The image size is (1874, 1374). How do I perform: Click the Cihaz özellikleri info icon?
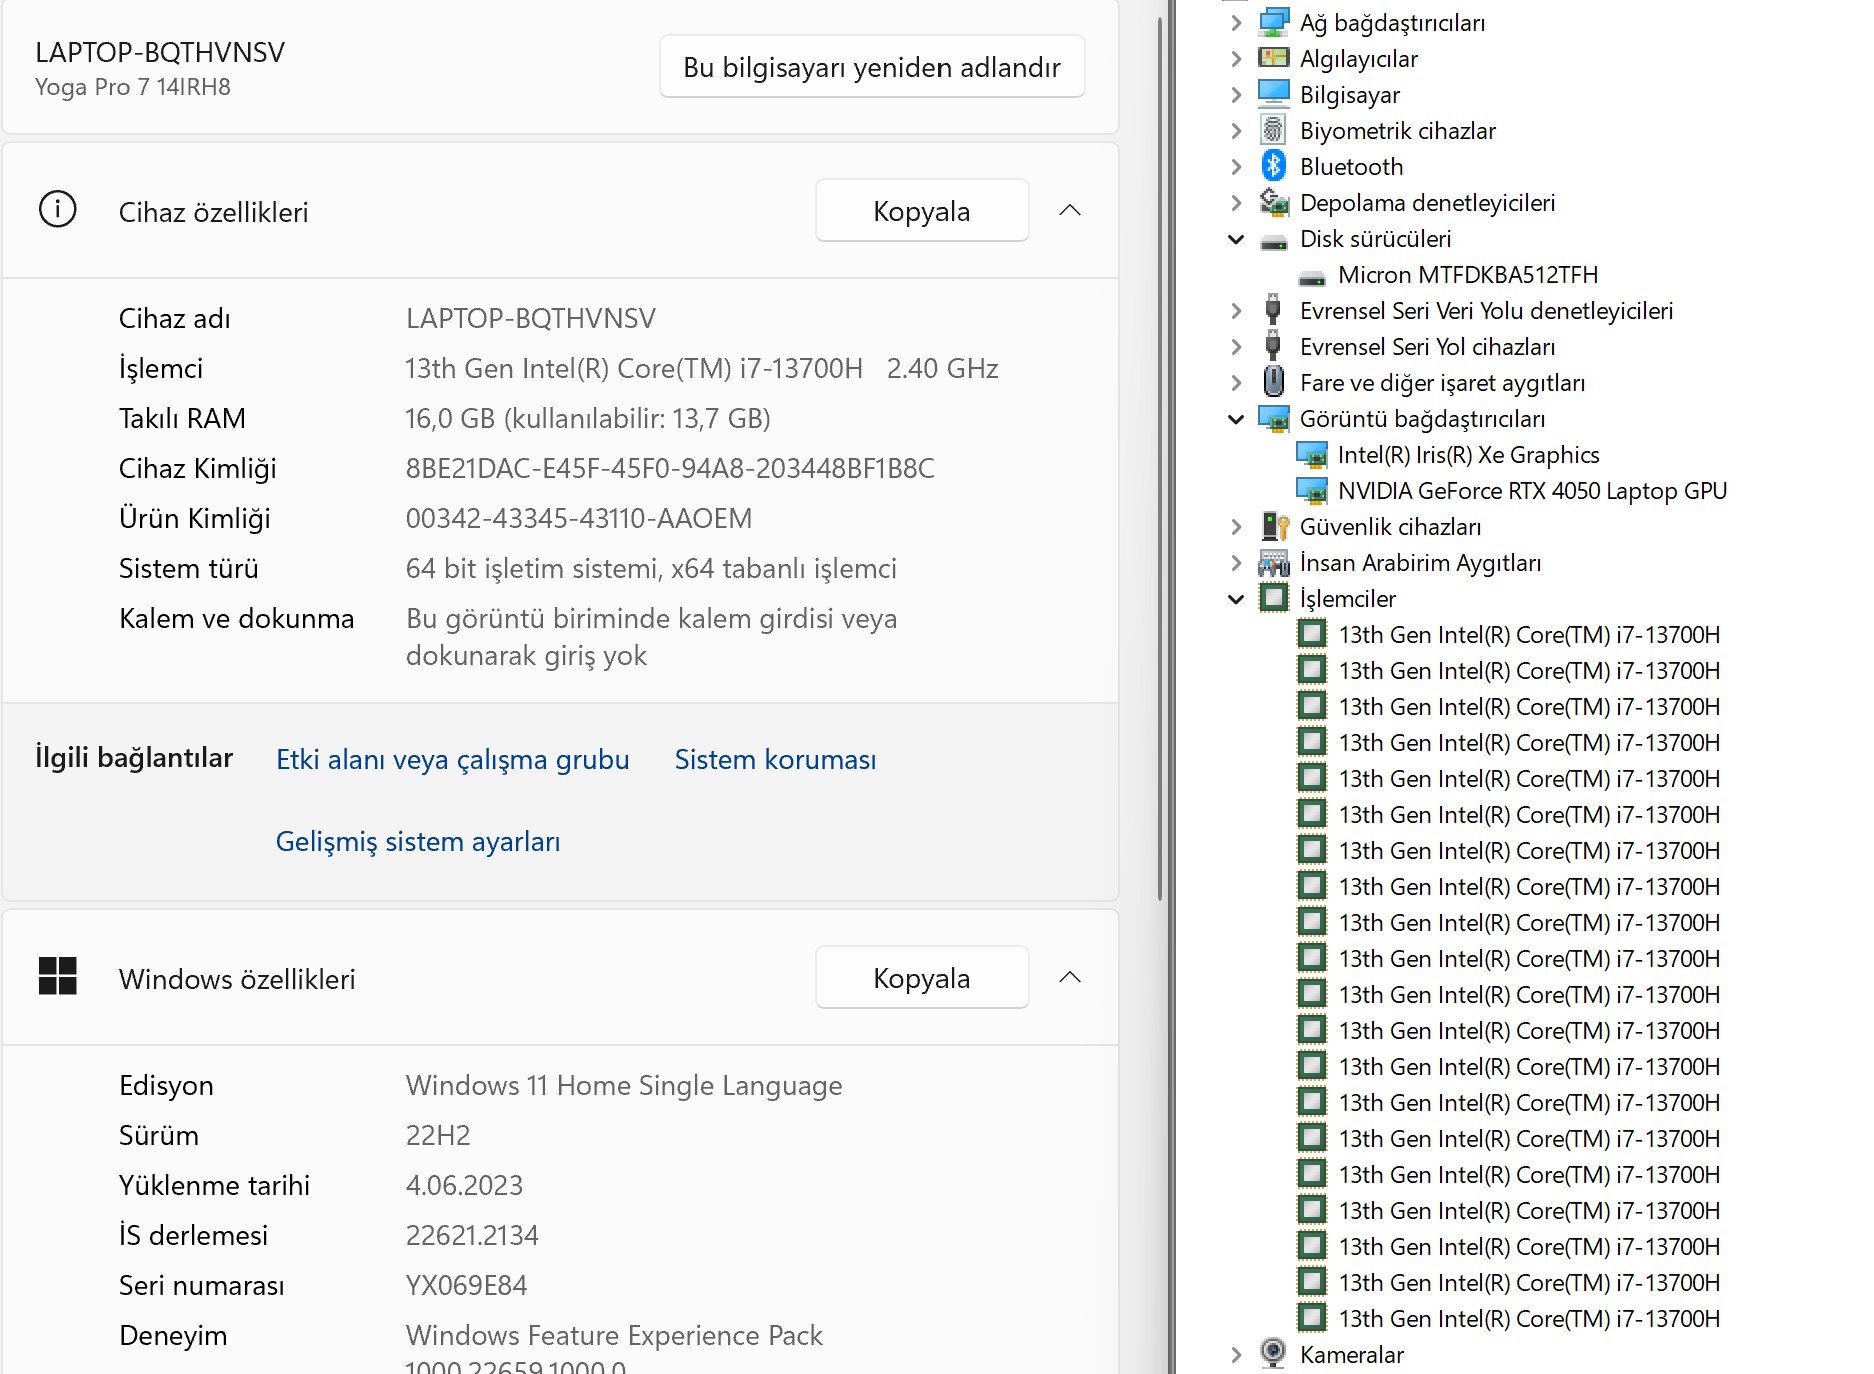coord(57,210)
